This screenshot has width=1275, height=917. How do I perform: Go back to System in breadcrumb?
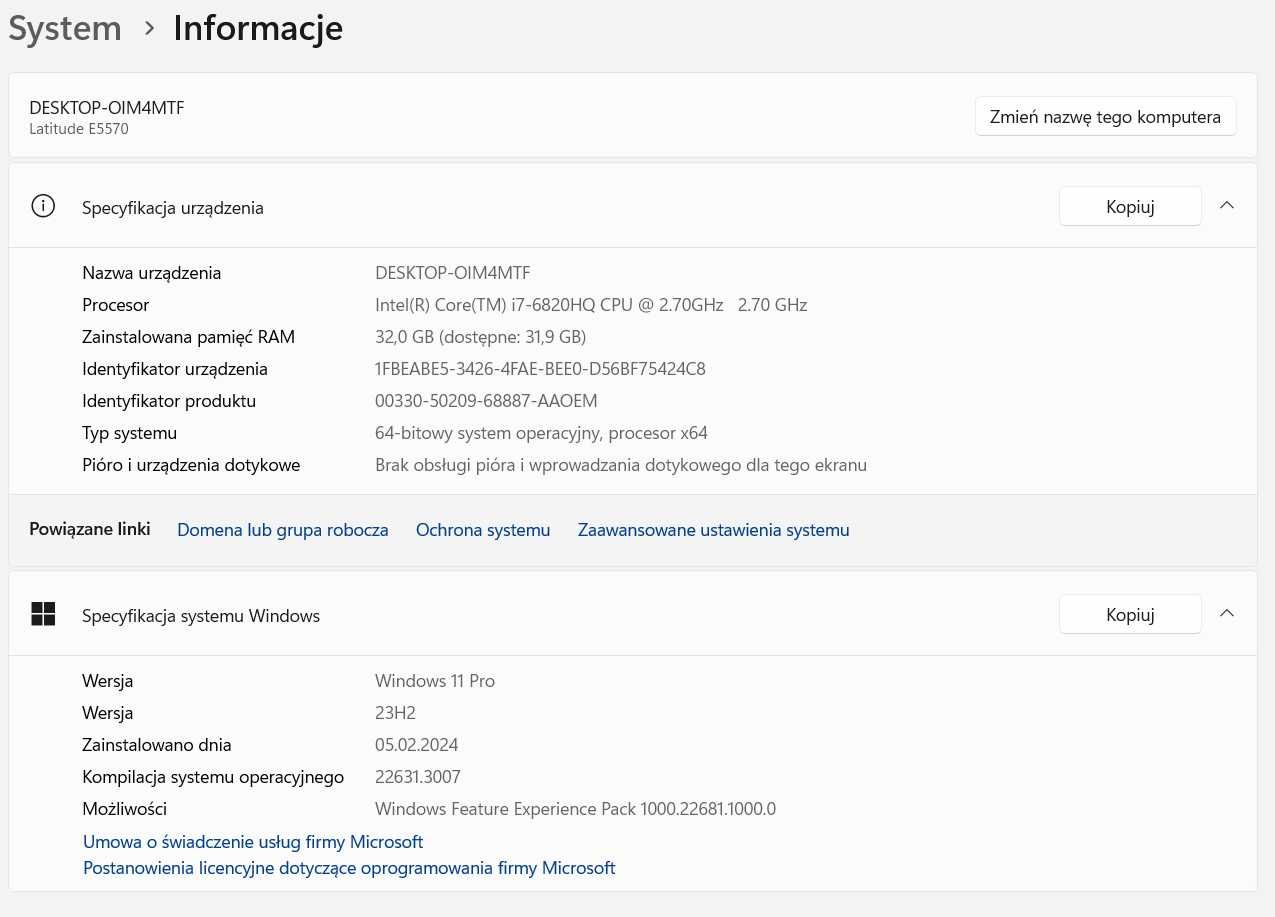(x=65, y=28)
